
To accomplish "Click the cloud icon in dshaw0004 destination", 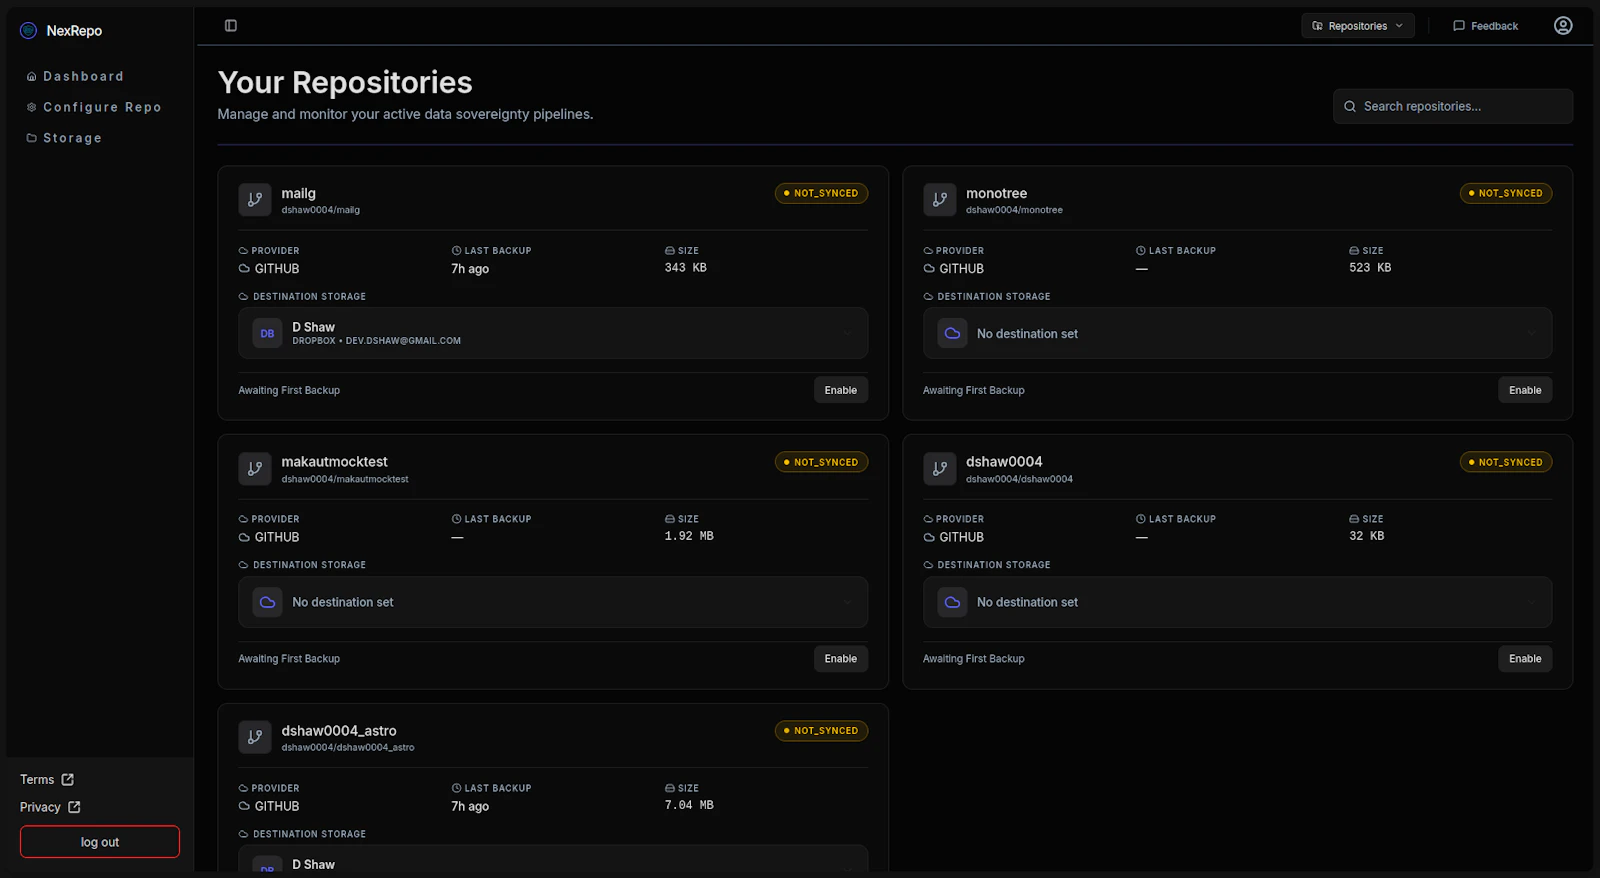I will point(952,602).
